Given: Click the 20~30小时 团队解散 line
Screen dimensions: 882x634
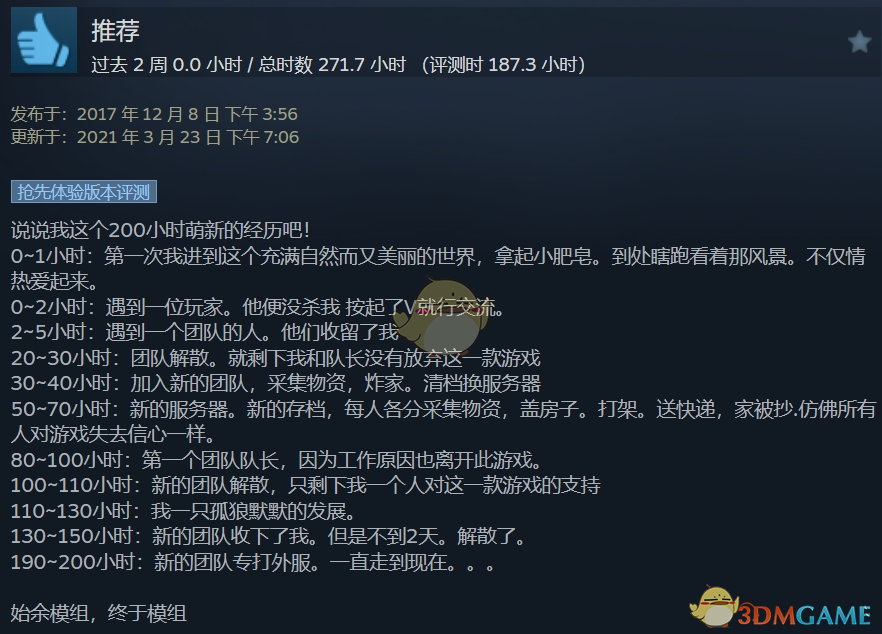Looking at the screenshot, I should (276, 358).
